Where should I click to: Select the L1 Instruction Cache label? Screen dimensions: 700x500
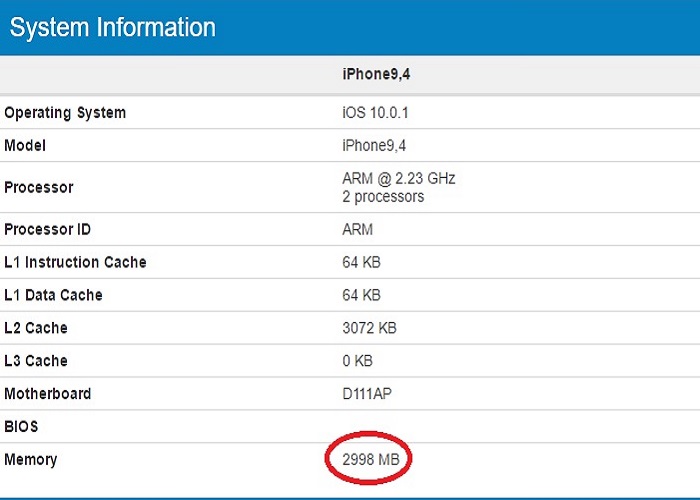pyautogui.click(x=75, y=263)
